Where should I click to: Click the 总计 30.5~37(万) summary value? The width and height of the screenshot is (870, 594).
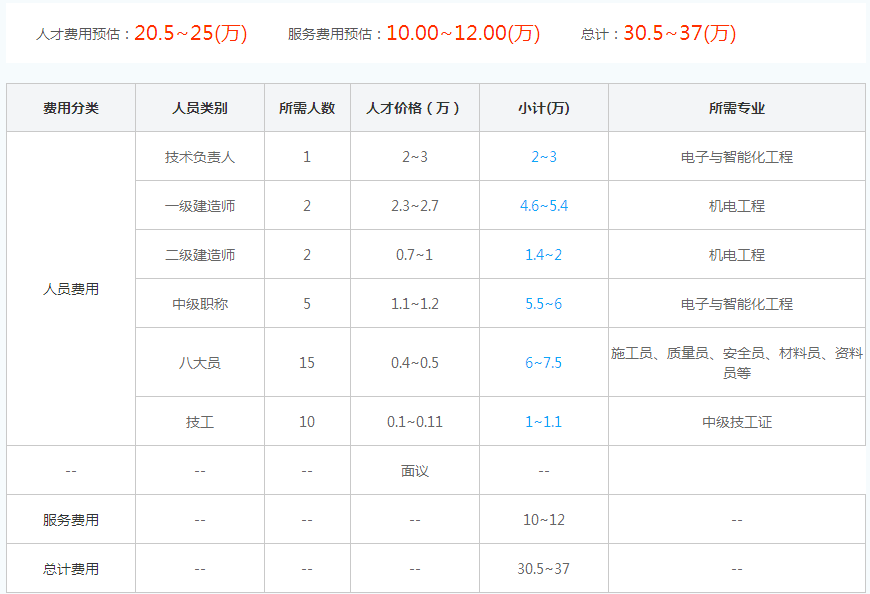tap(680, 33)
